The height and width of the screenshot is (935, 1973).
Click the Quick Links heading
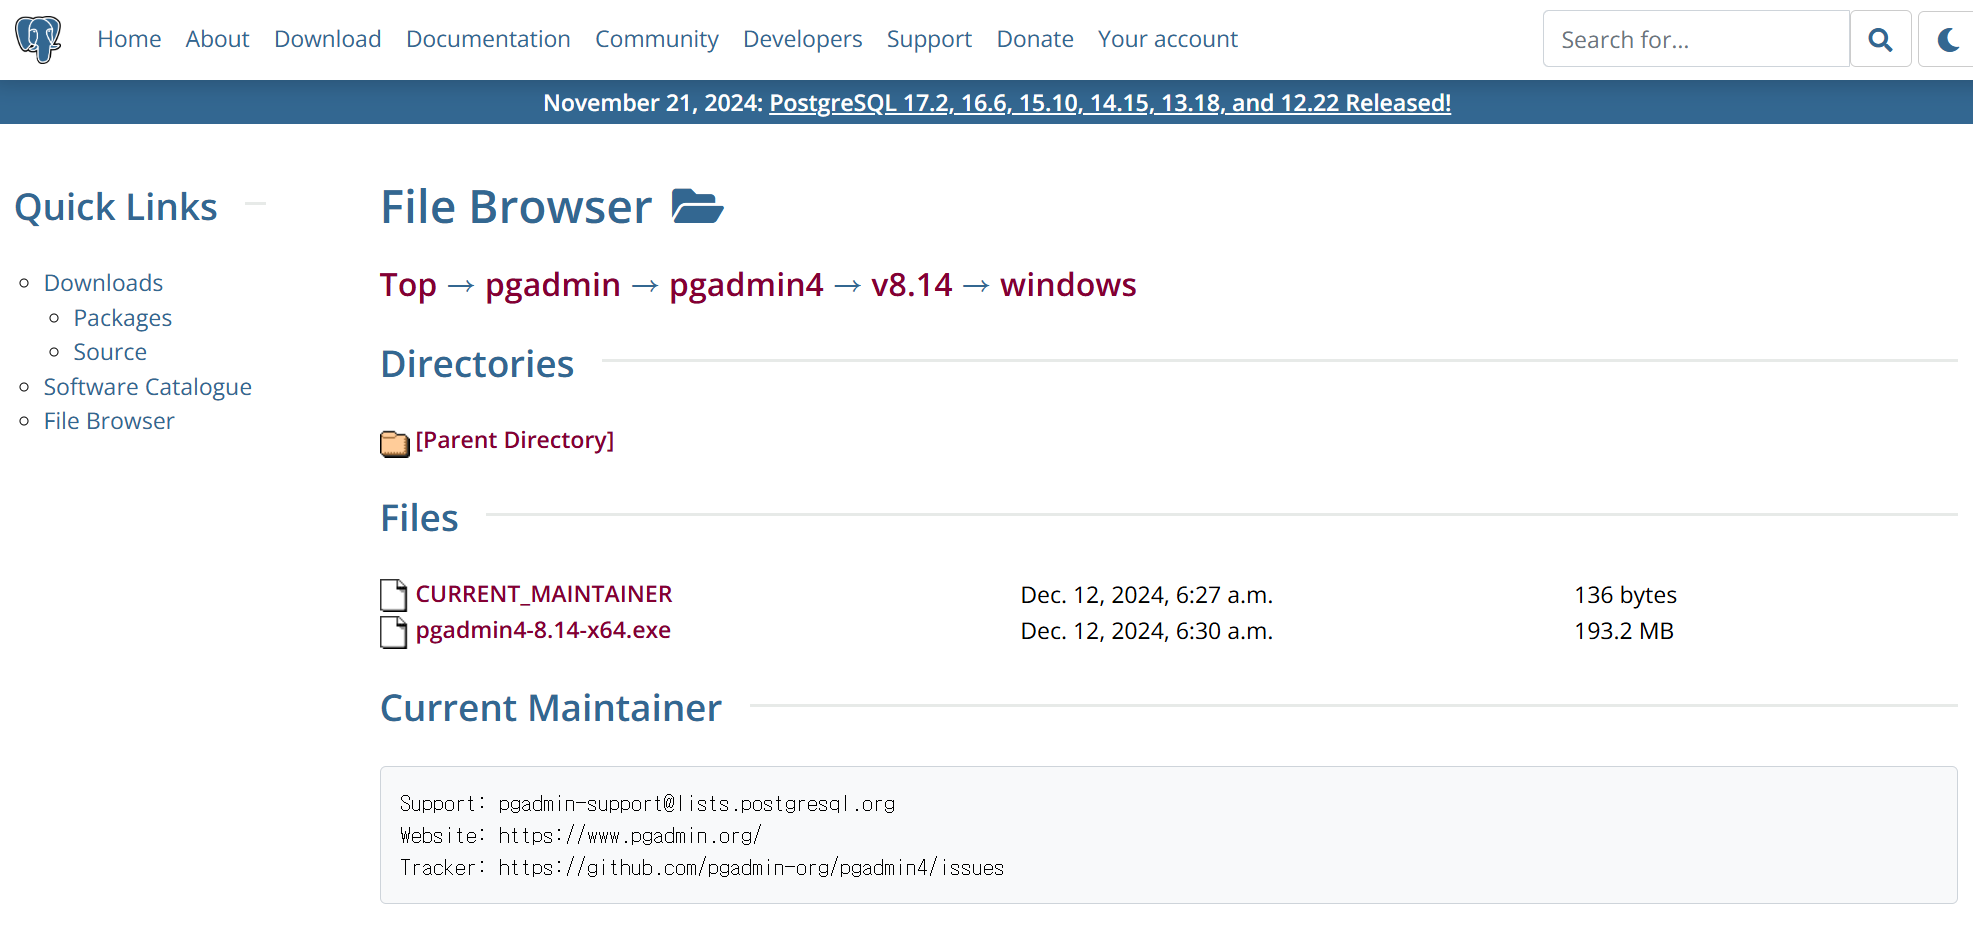point(116,207)
